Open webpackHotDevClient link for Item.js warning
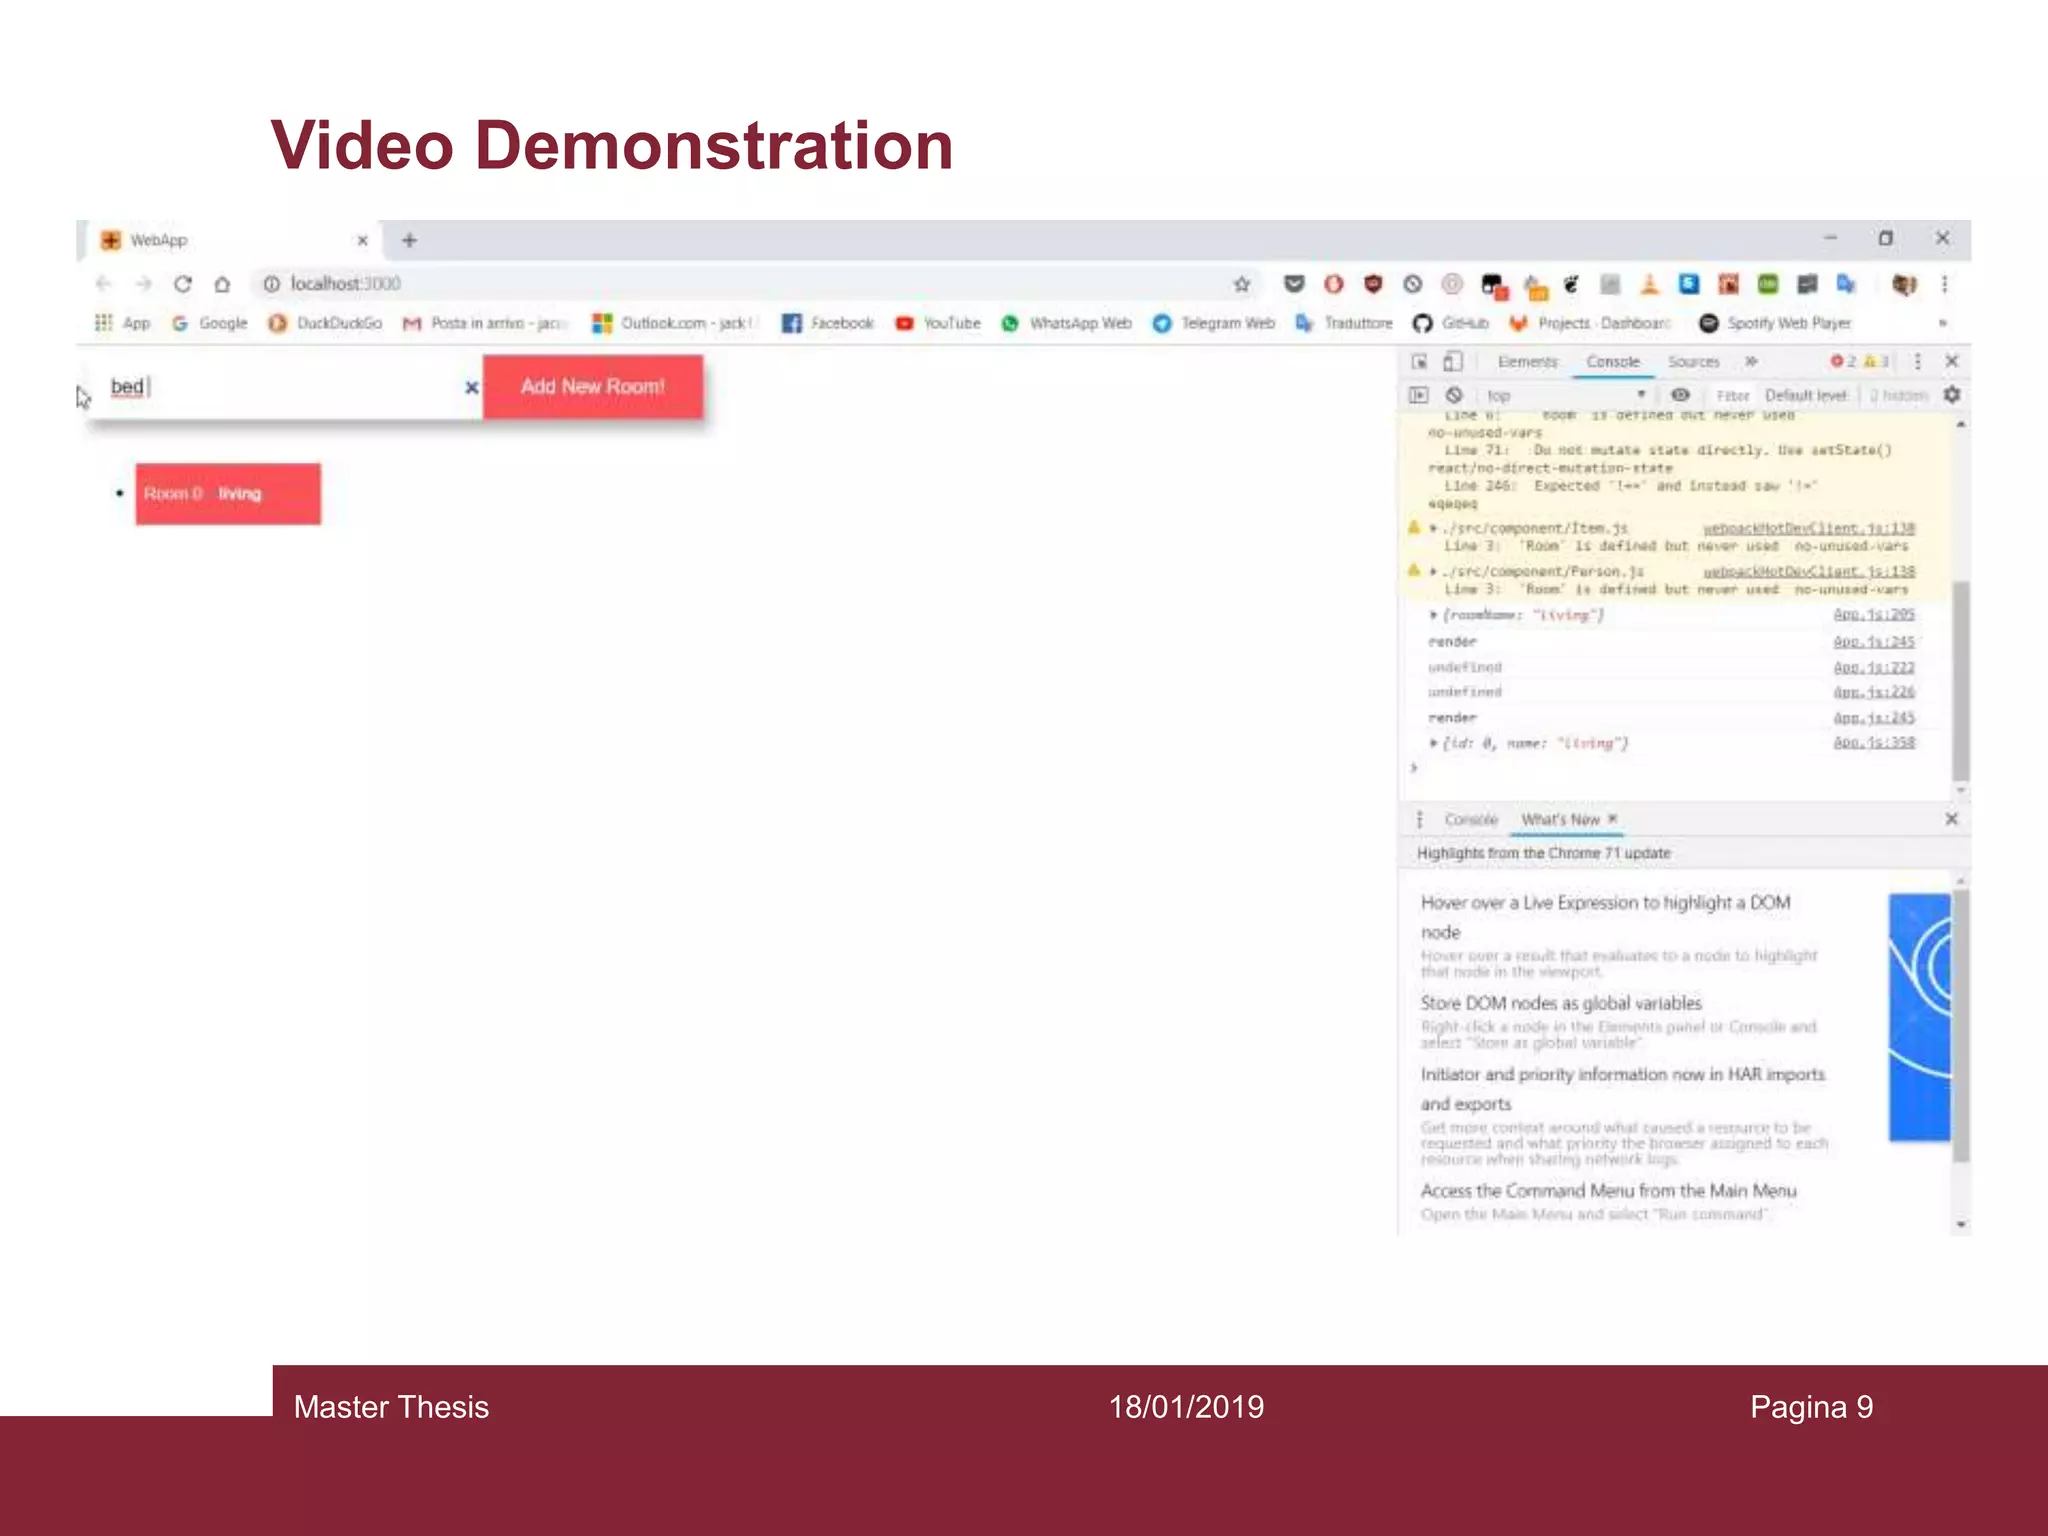Screen dimensions: 2048x1536 click(1809, 528)
